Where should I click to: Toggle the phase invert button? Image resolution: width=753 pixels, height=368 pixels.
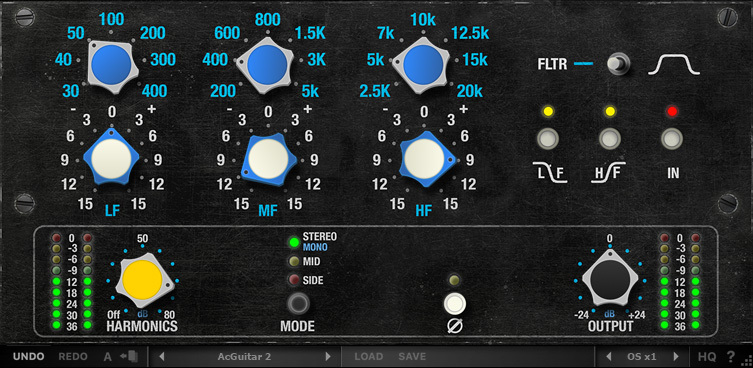(455, 304)
